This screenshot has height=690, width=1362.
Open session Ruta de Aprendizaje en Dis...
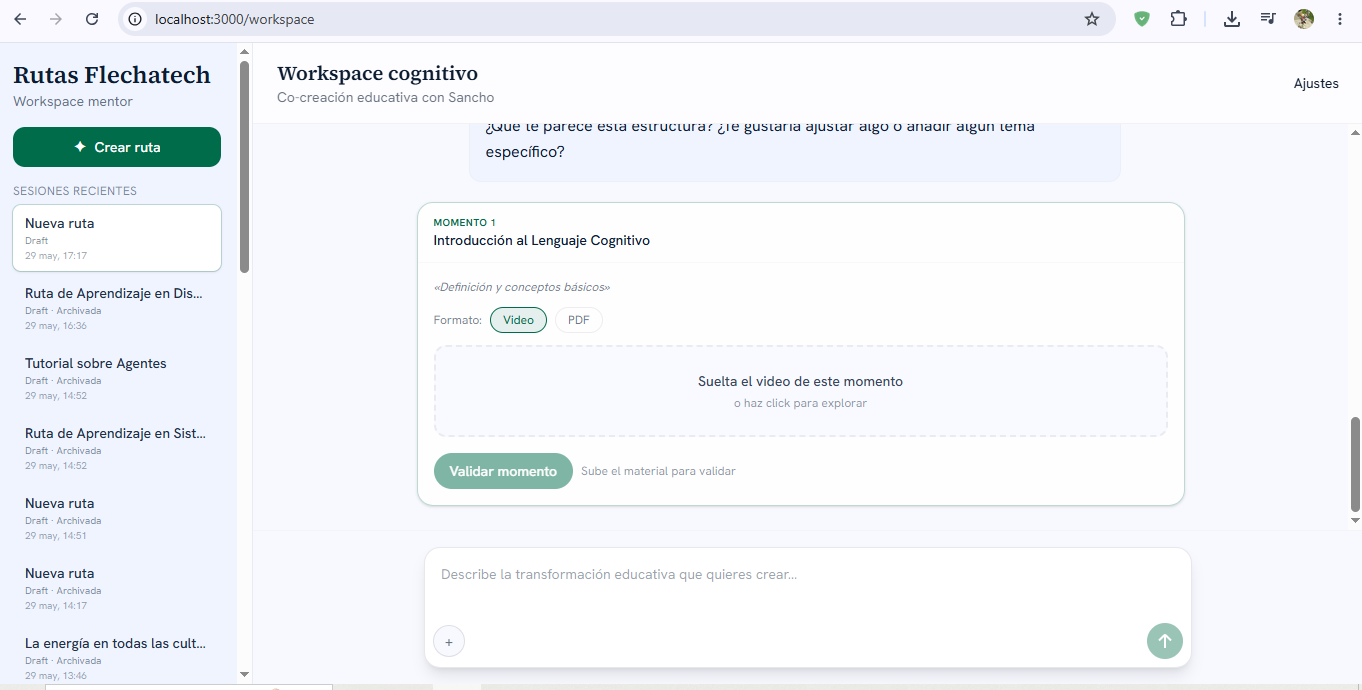(x=117, y=308)
